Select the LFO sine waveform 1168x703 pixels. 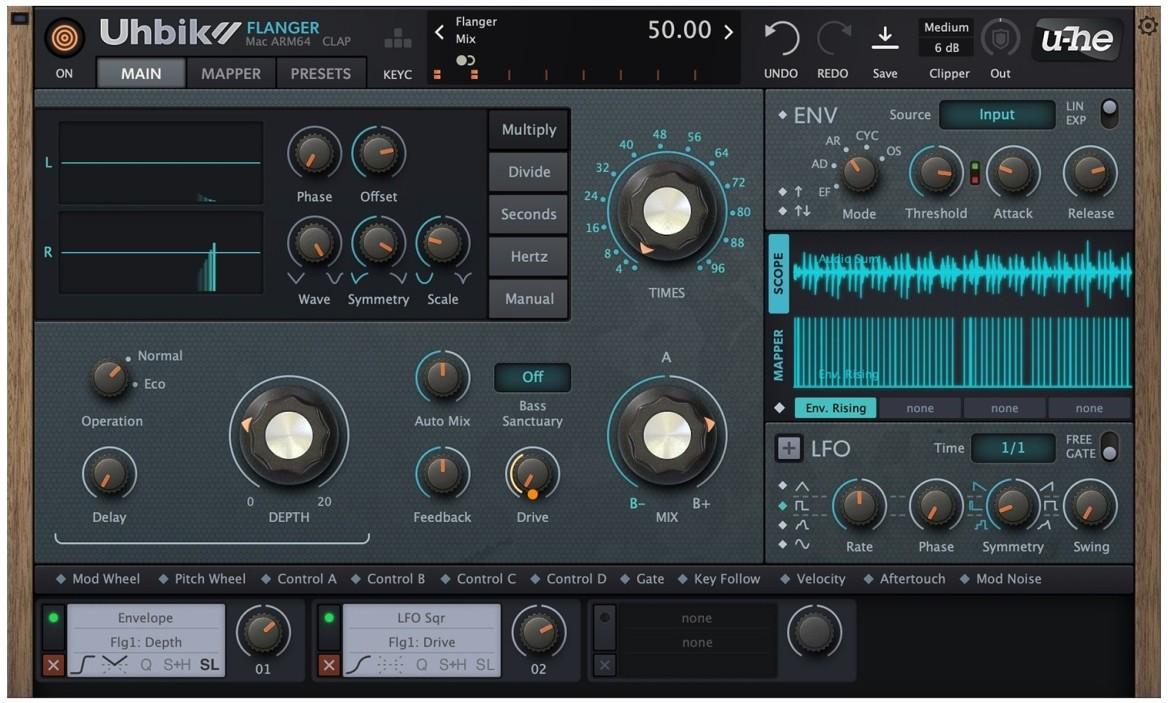802,544
